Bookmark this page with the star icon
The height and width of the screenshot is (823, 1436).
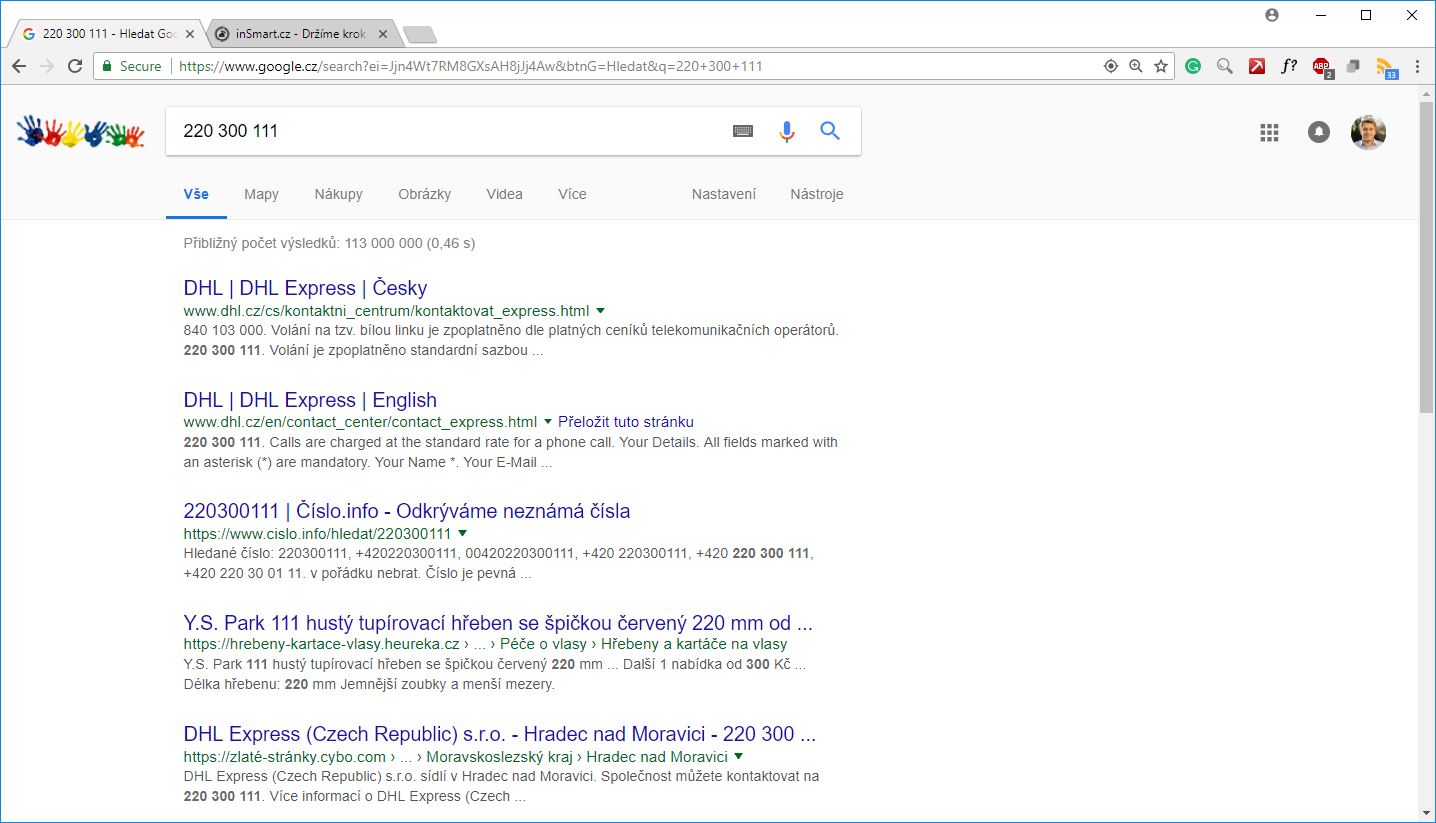(x=1161, y=66)
